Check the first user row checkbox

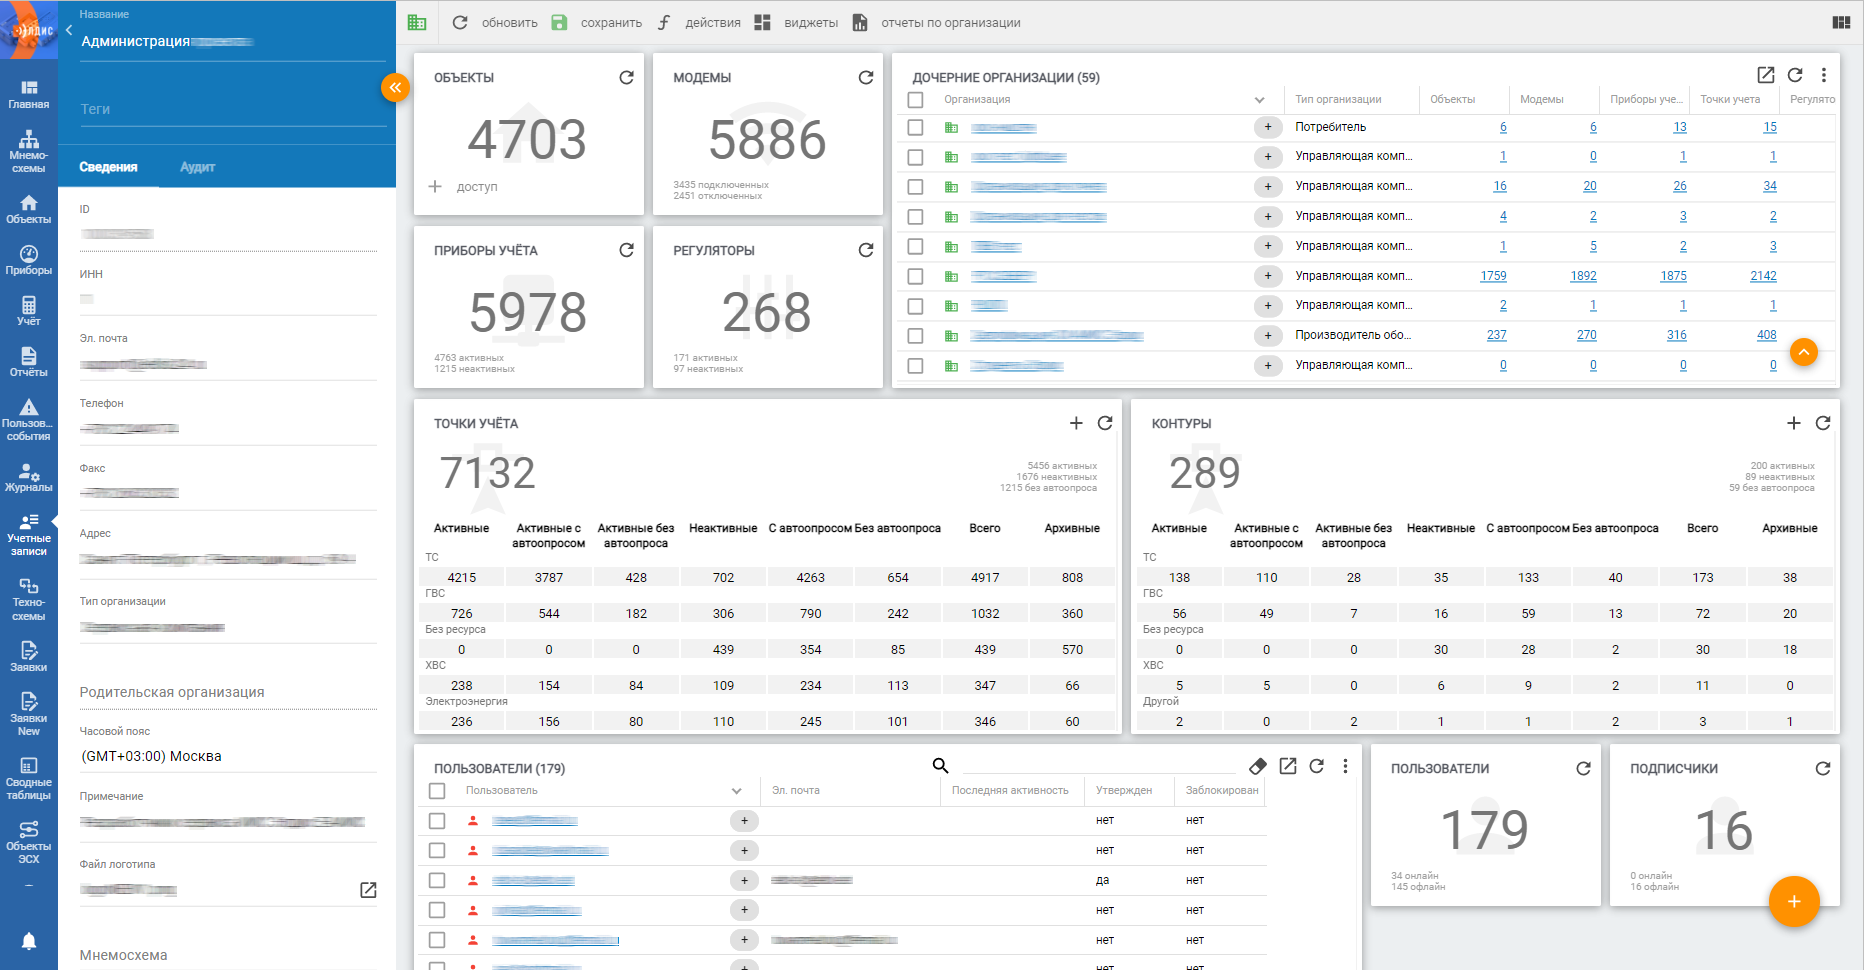[x=437, y=821]
